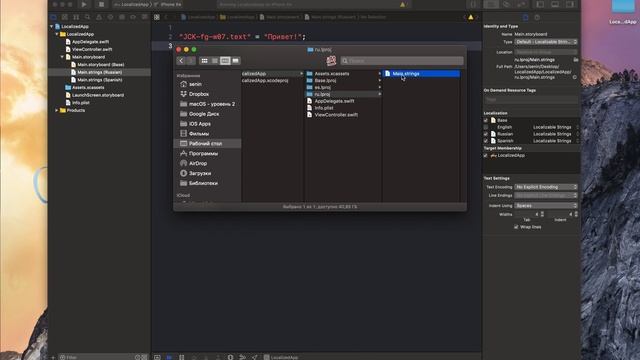Open the Text Encoding dropdown
This screenshot has width=640, height=360.
pos(546,187)
